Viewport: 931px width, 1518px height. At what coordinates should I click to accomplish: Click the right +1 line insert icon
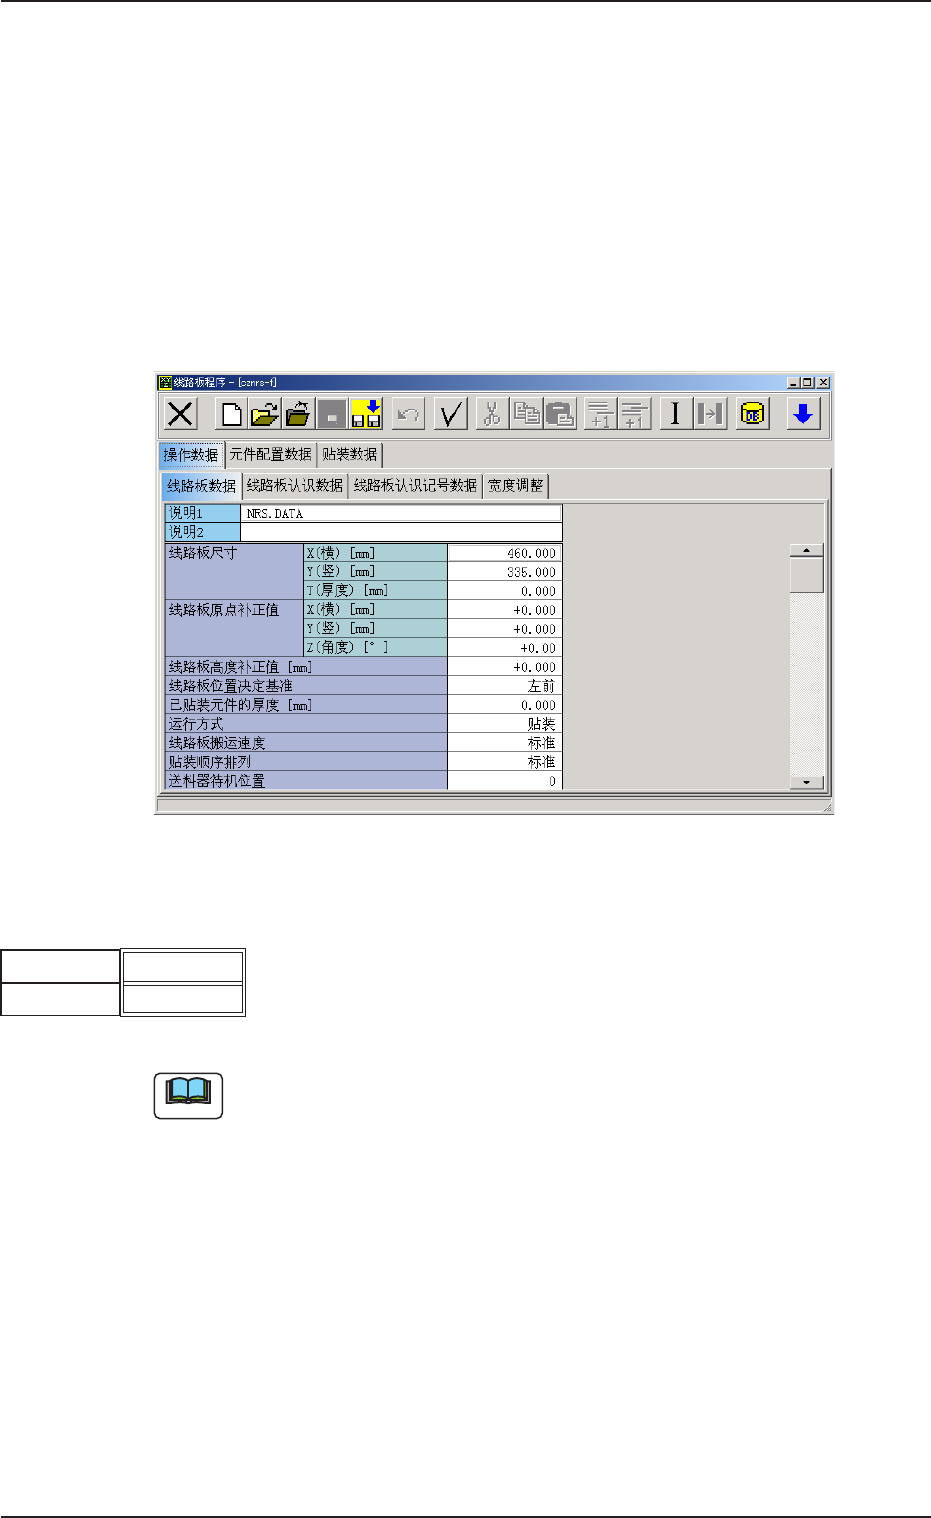[x=634, y=414]
